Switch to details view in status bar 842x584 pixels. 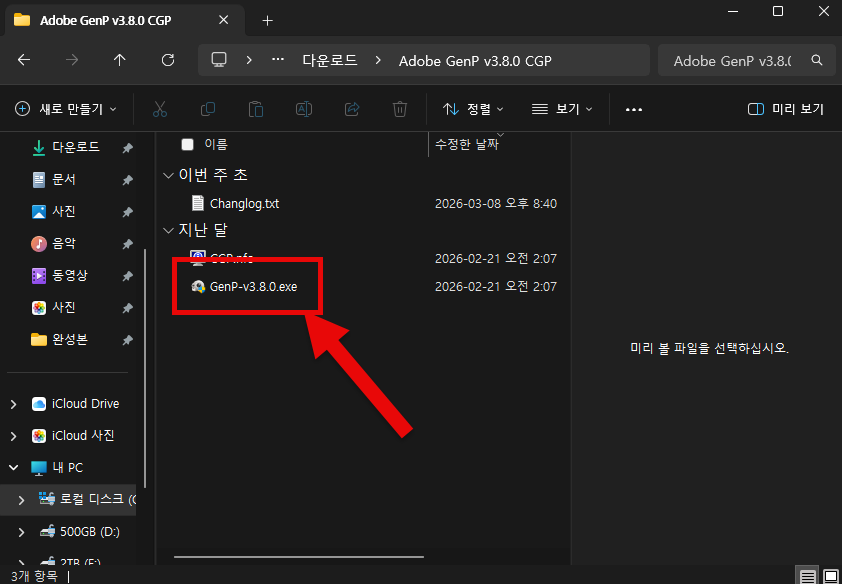(808, 576)
